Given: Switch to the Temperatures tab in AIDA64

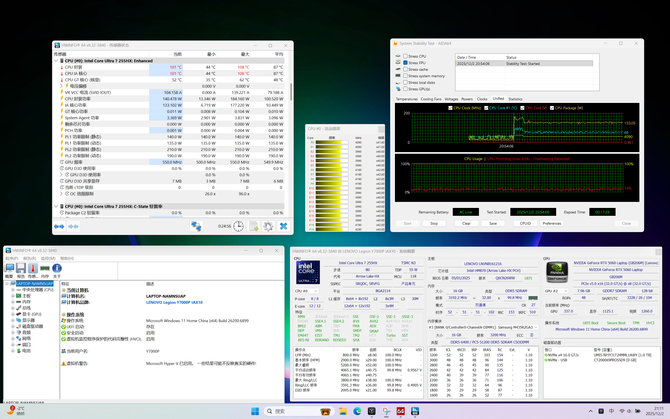Looking at the screenshot, I should (406, 99).
